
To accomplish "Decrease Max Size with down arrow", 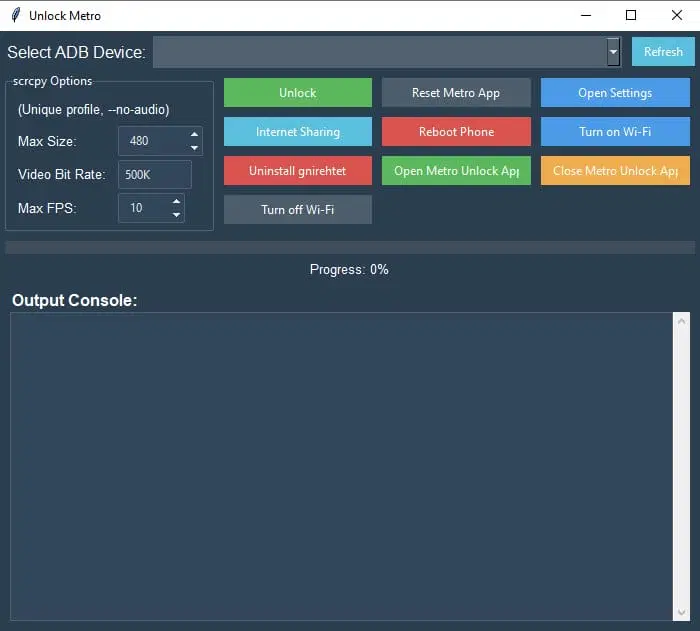I will (194, 148).
